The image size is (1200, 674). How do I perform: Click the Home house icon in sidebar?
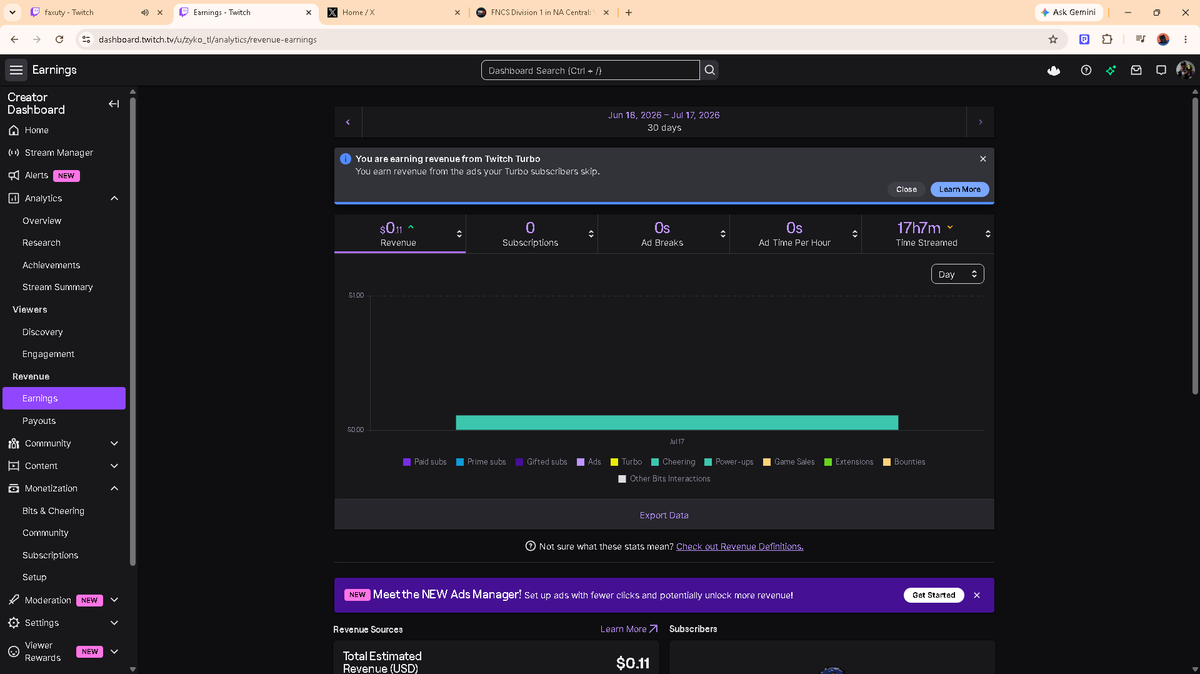click(x=14, y=130)
